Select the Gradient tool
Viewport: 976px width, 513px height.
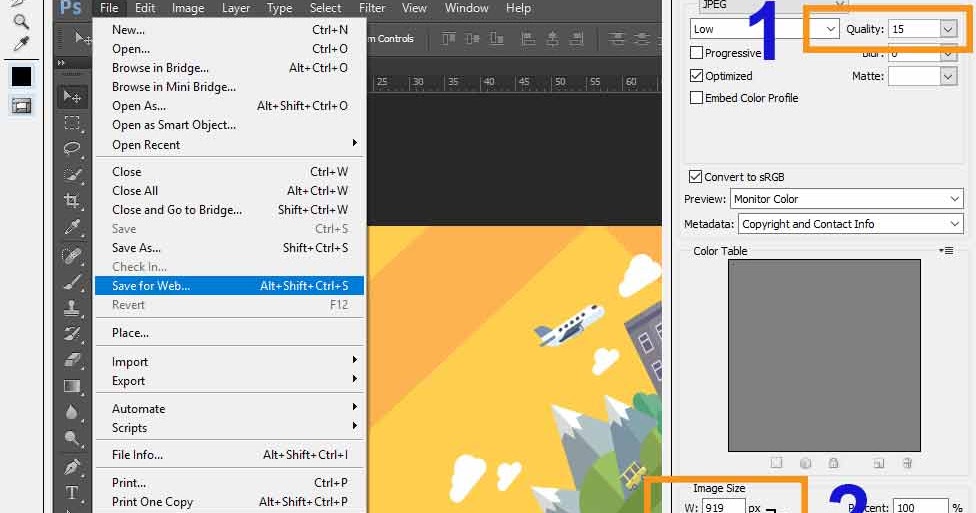click(72, 387)
